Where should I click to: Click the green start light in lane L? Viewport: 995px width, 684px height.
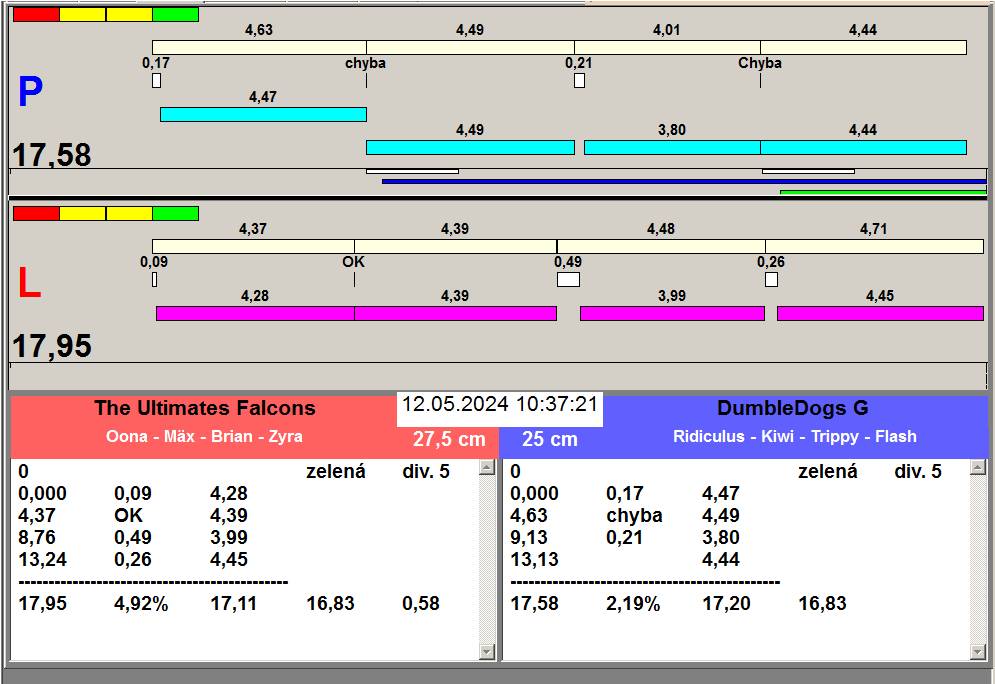176,213
